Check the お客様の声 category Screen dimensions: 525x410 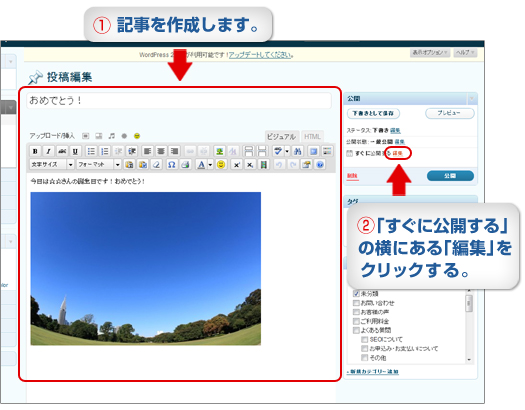356,312
